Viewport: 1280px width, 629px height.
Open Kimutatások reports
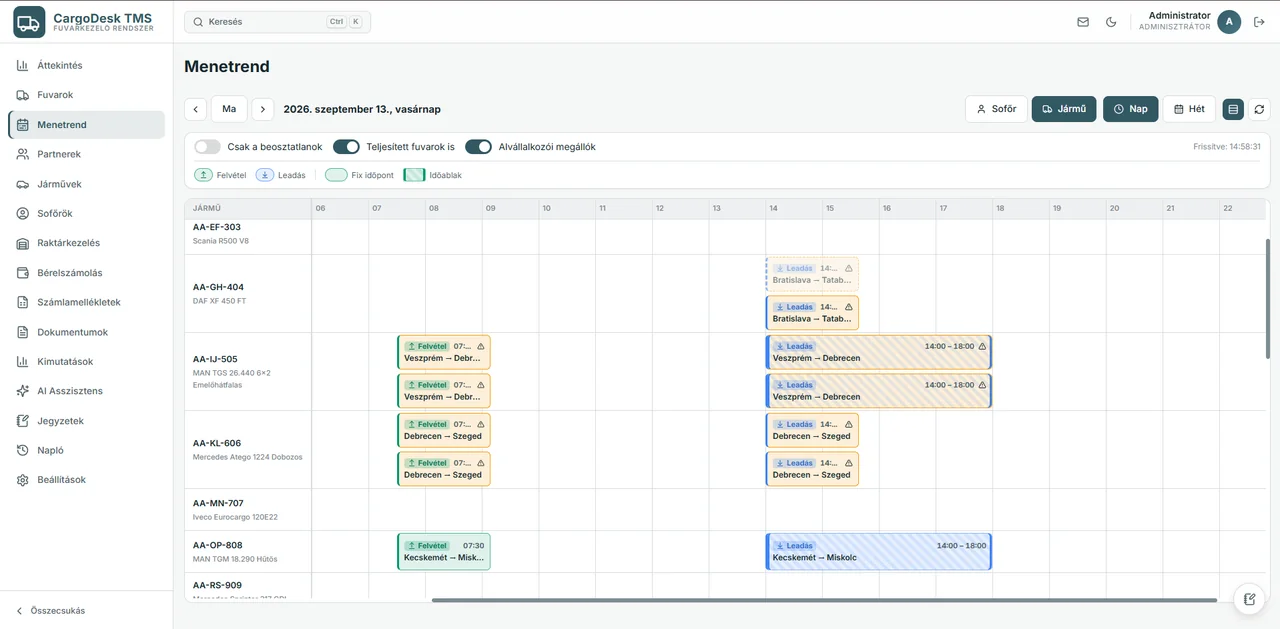86,362
